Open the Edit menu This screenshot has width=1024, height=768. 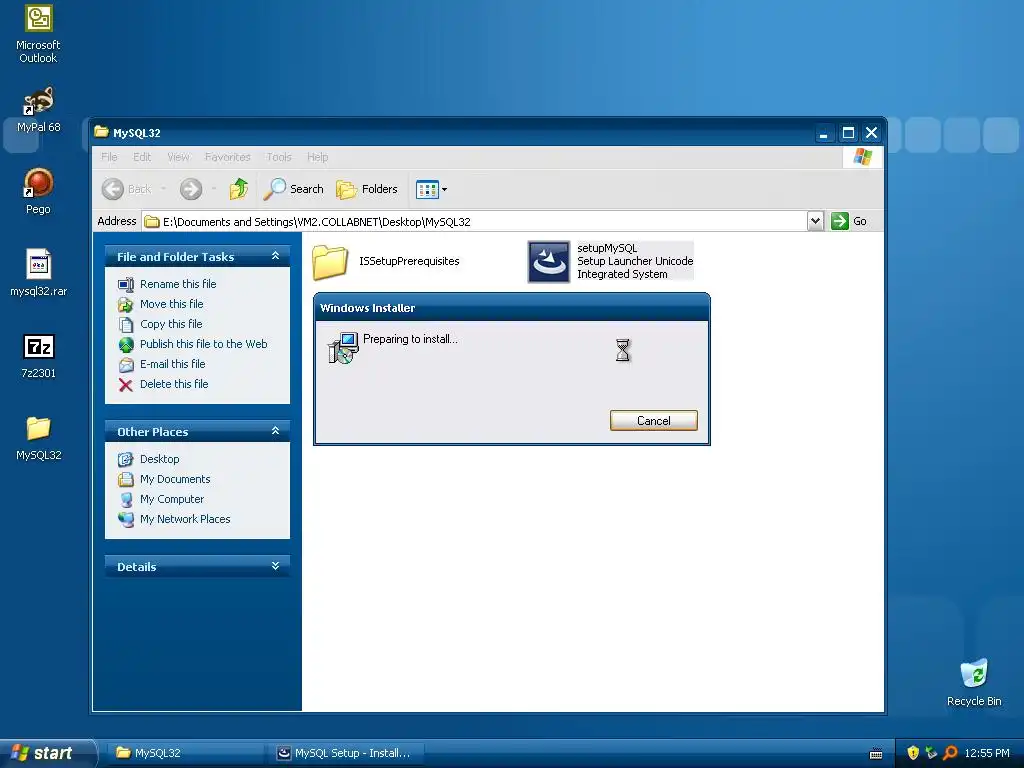coord(142,157)
